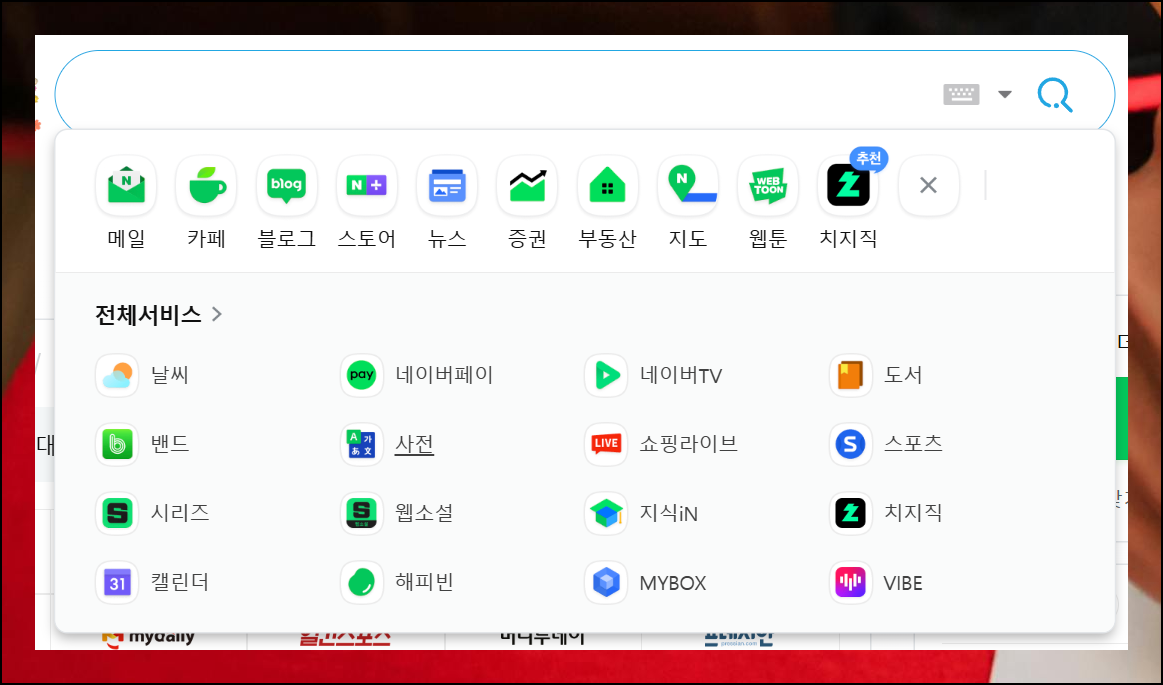Open 전체서비스 all services link
The height and width of the screenshot is (685, 1163).
pyautogui.click(x=148, y=314)
